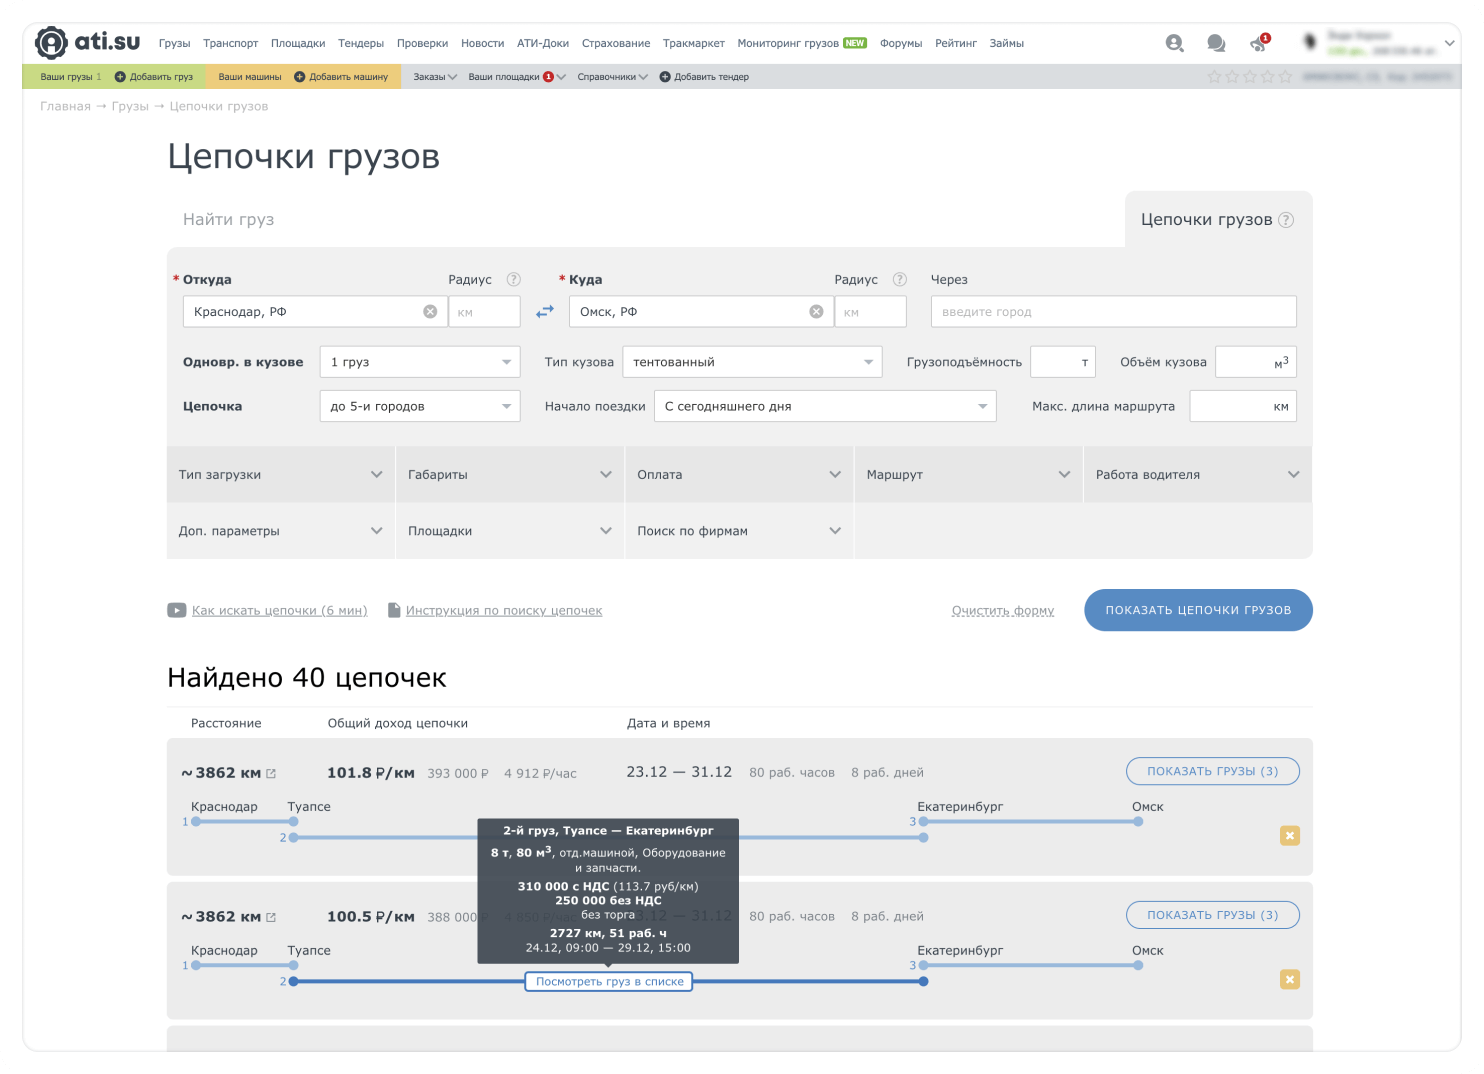This screenshot has width=1484, height=1074.
Task: Open the Грузы top menu
Action: point(174,43)
